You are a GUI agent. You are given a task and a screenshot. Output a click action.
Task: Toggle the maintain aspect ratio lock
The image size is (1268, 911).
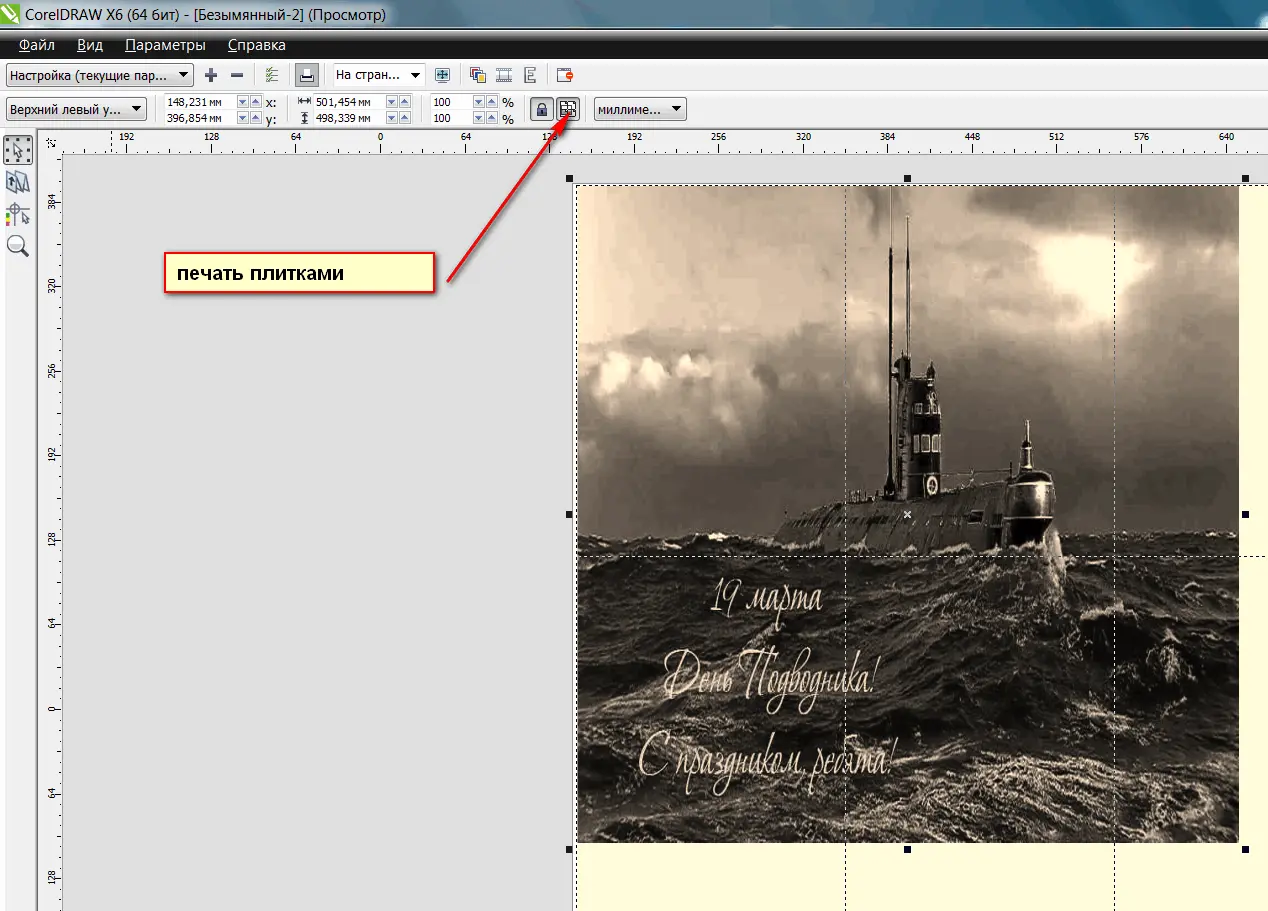tap(541, 109)
